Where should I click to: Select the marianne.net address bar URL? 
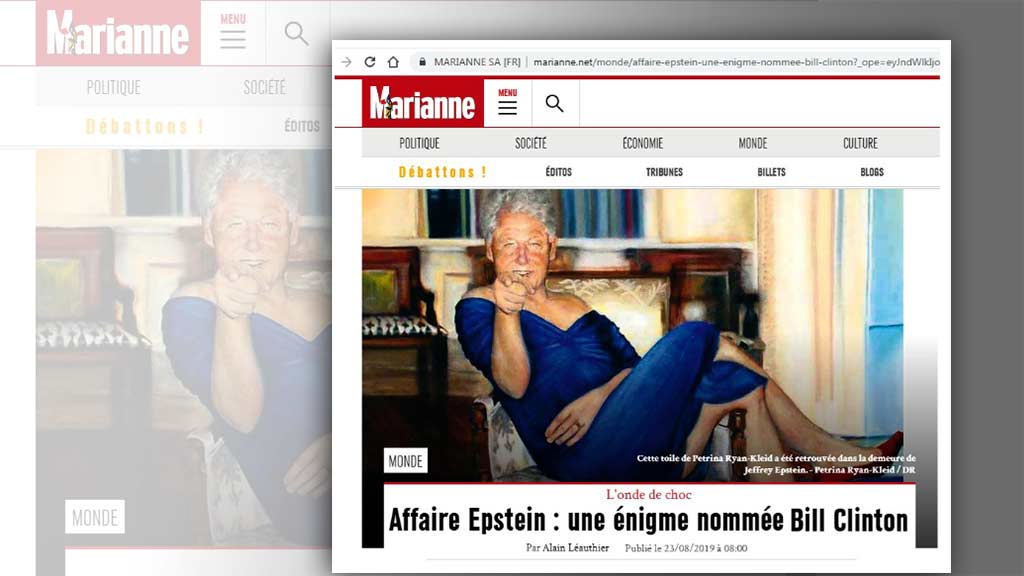[736, 62]
